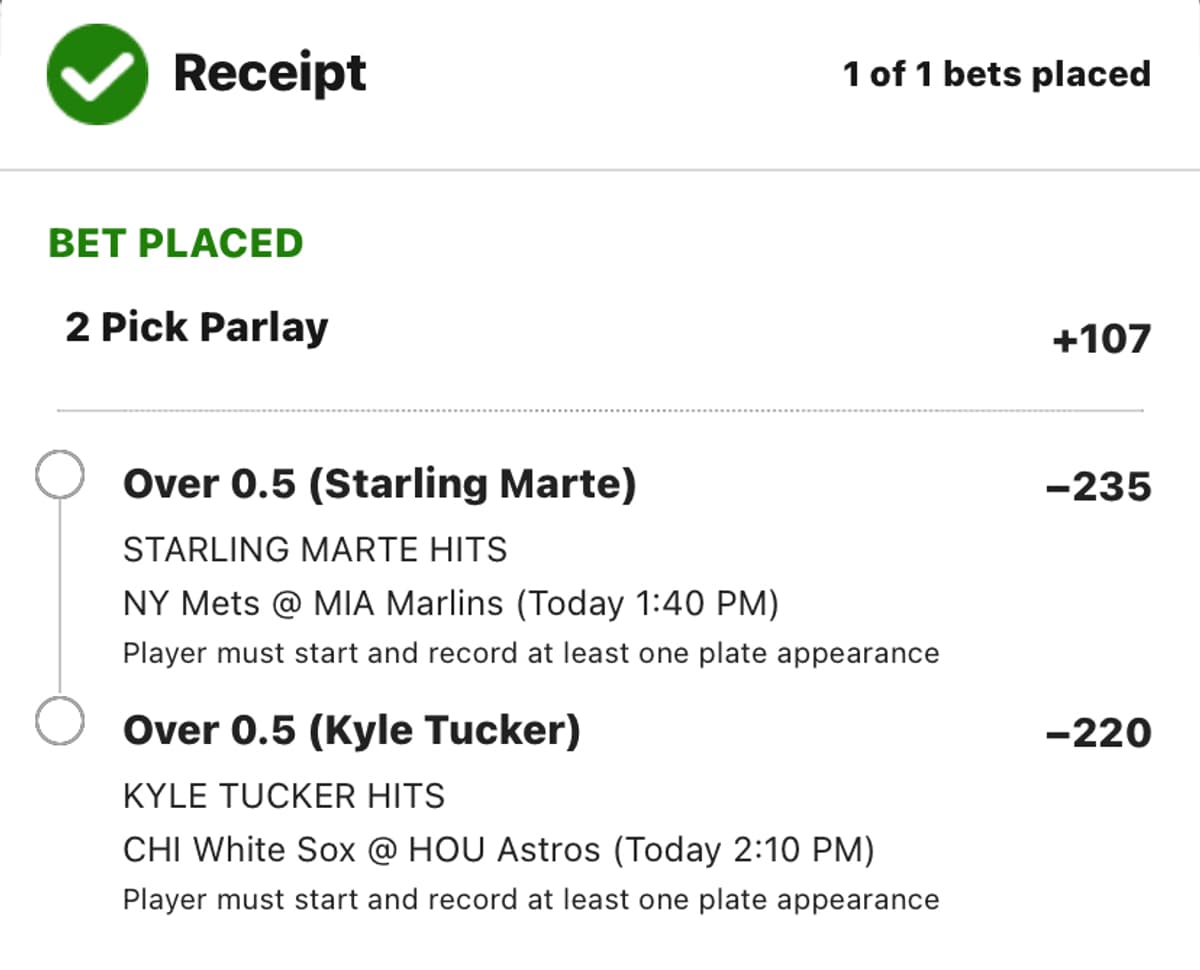Select the BET PLACED section label

175,241
